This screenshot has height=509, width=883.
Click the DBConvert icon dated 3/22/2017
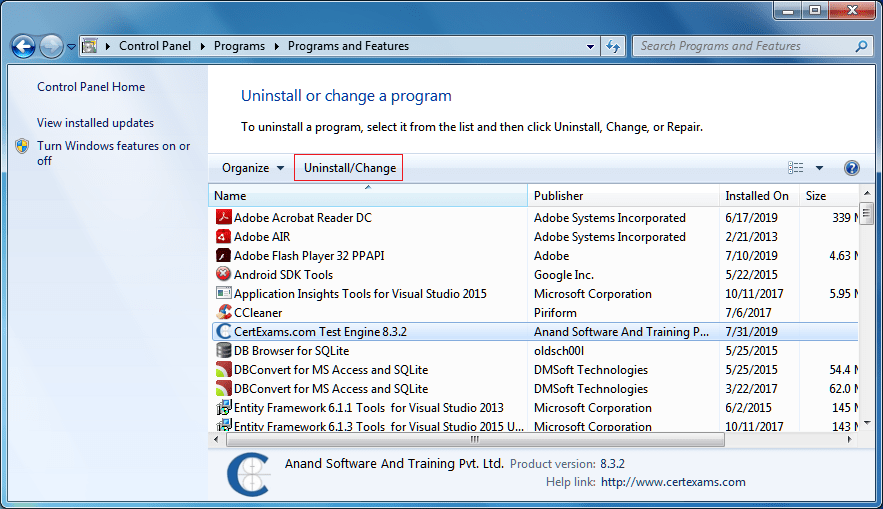pos(224,389)
